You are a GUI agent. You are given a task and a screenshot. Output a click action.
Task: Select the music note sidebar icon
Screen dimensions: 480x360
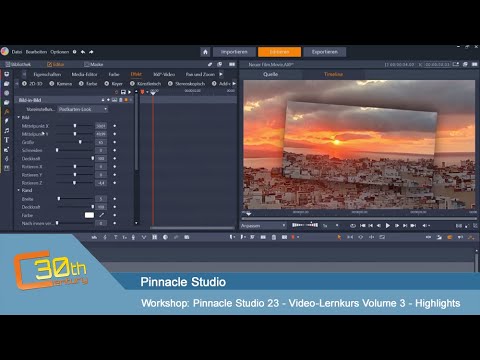(6, 130)
